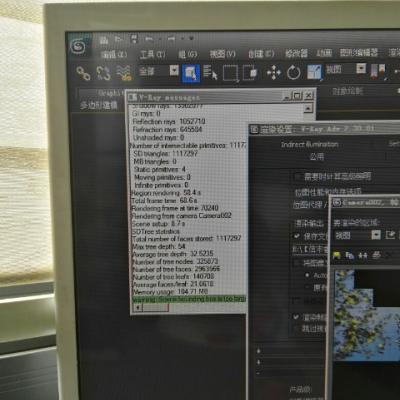This screenshot has width=400, height=400.
Task: Click the Copy Image icon in the Camera002 window
Action: tap(349, 256)
